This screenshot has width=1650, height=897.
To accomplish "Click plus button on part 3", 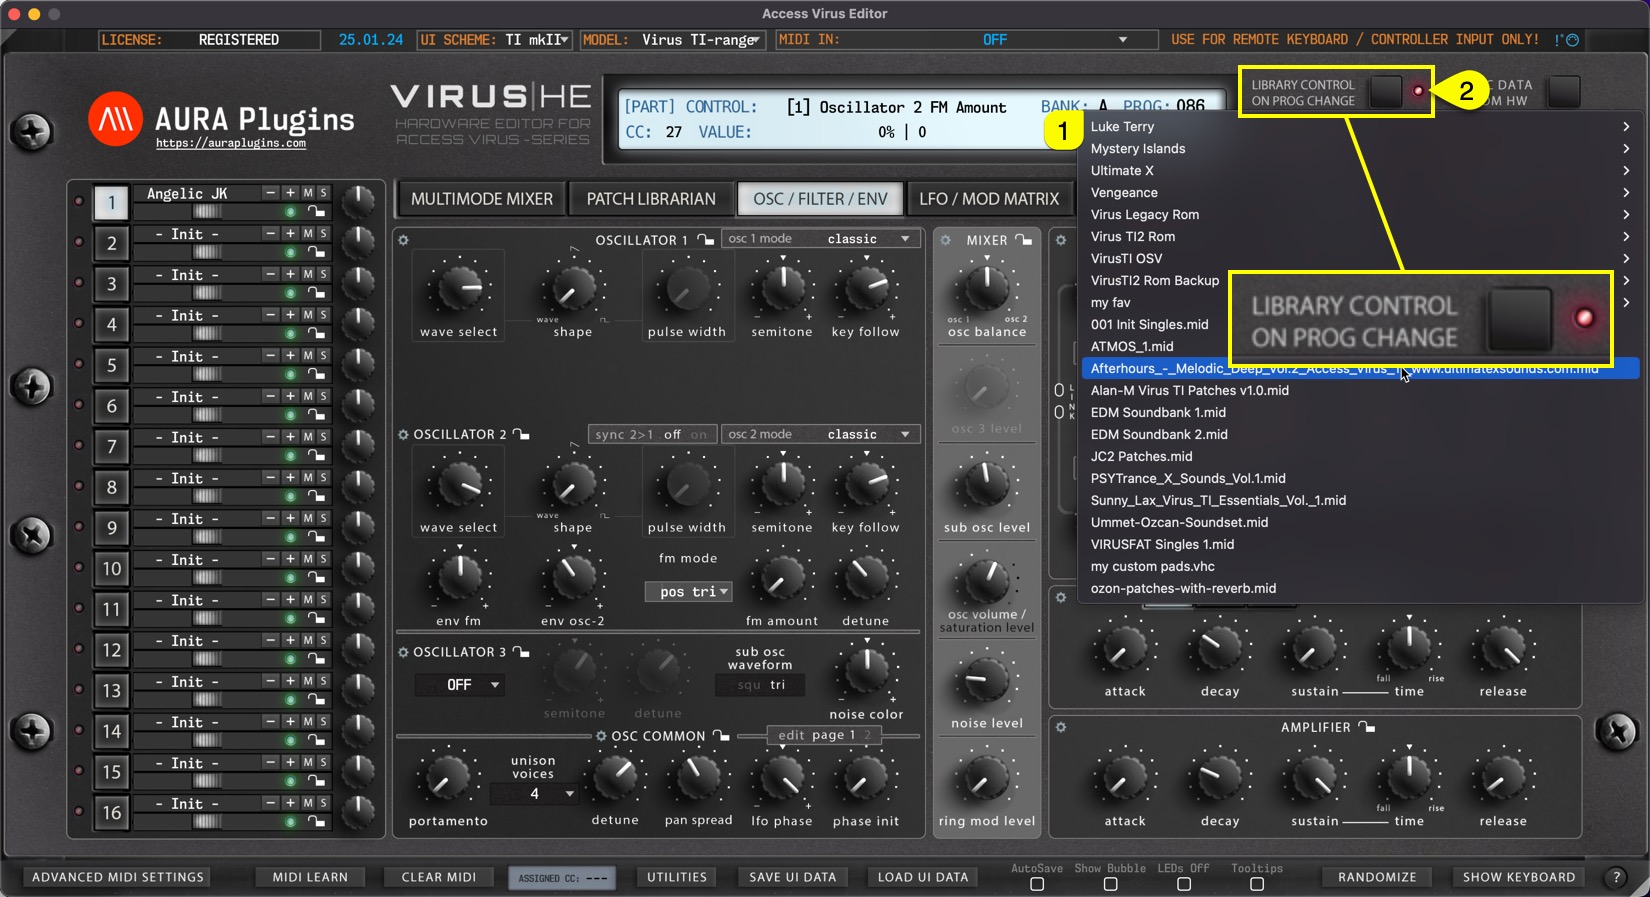I will (290, 274).
